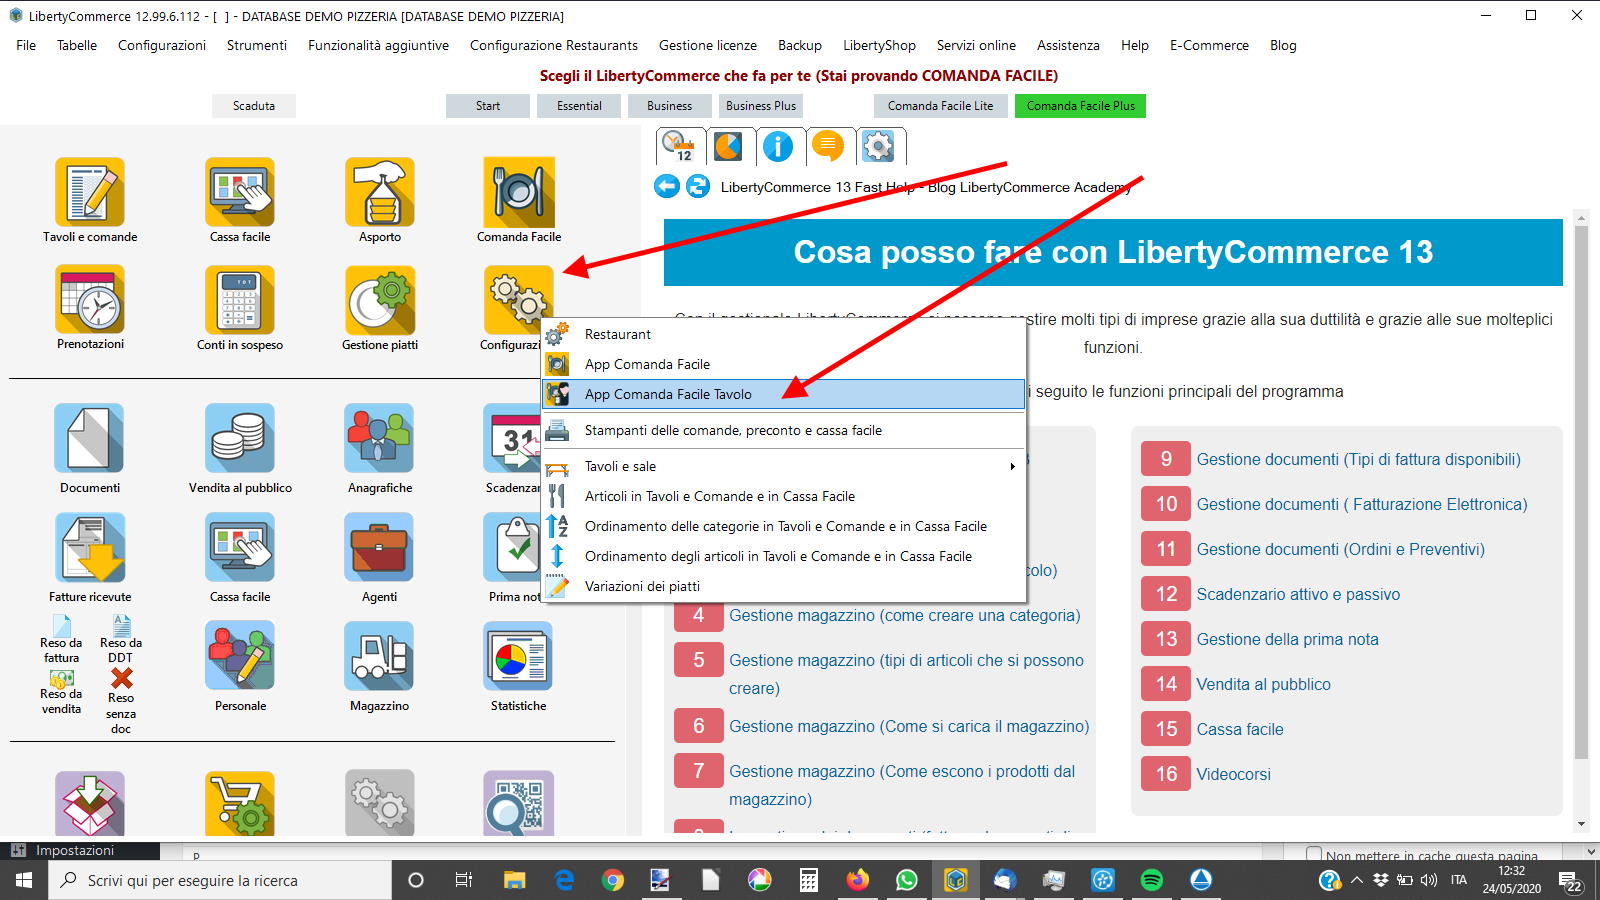Open Personale icon

coord(240,656)
